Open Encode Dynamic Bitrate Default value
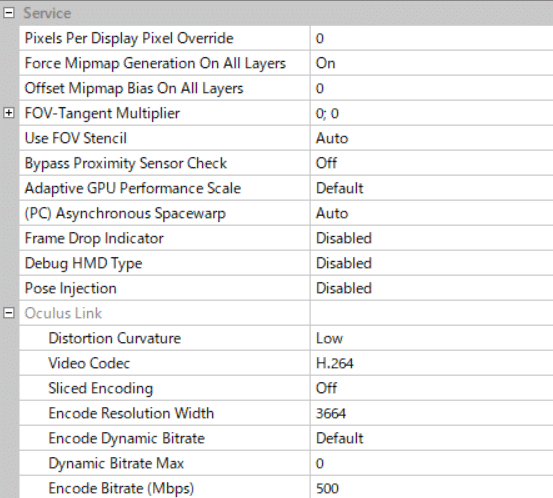Image resolution: width=553 pixels, height=498 pixels. tap(432, 438)
